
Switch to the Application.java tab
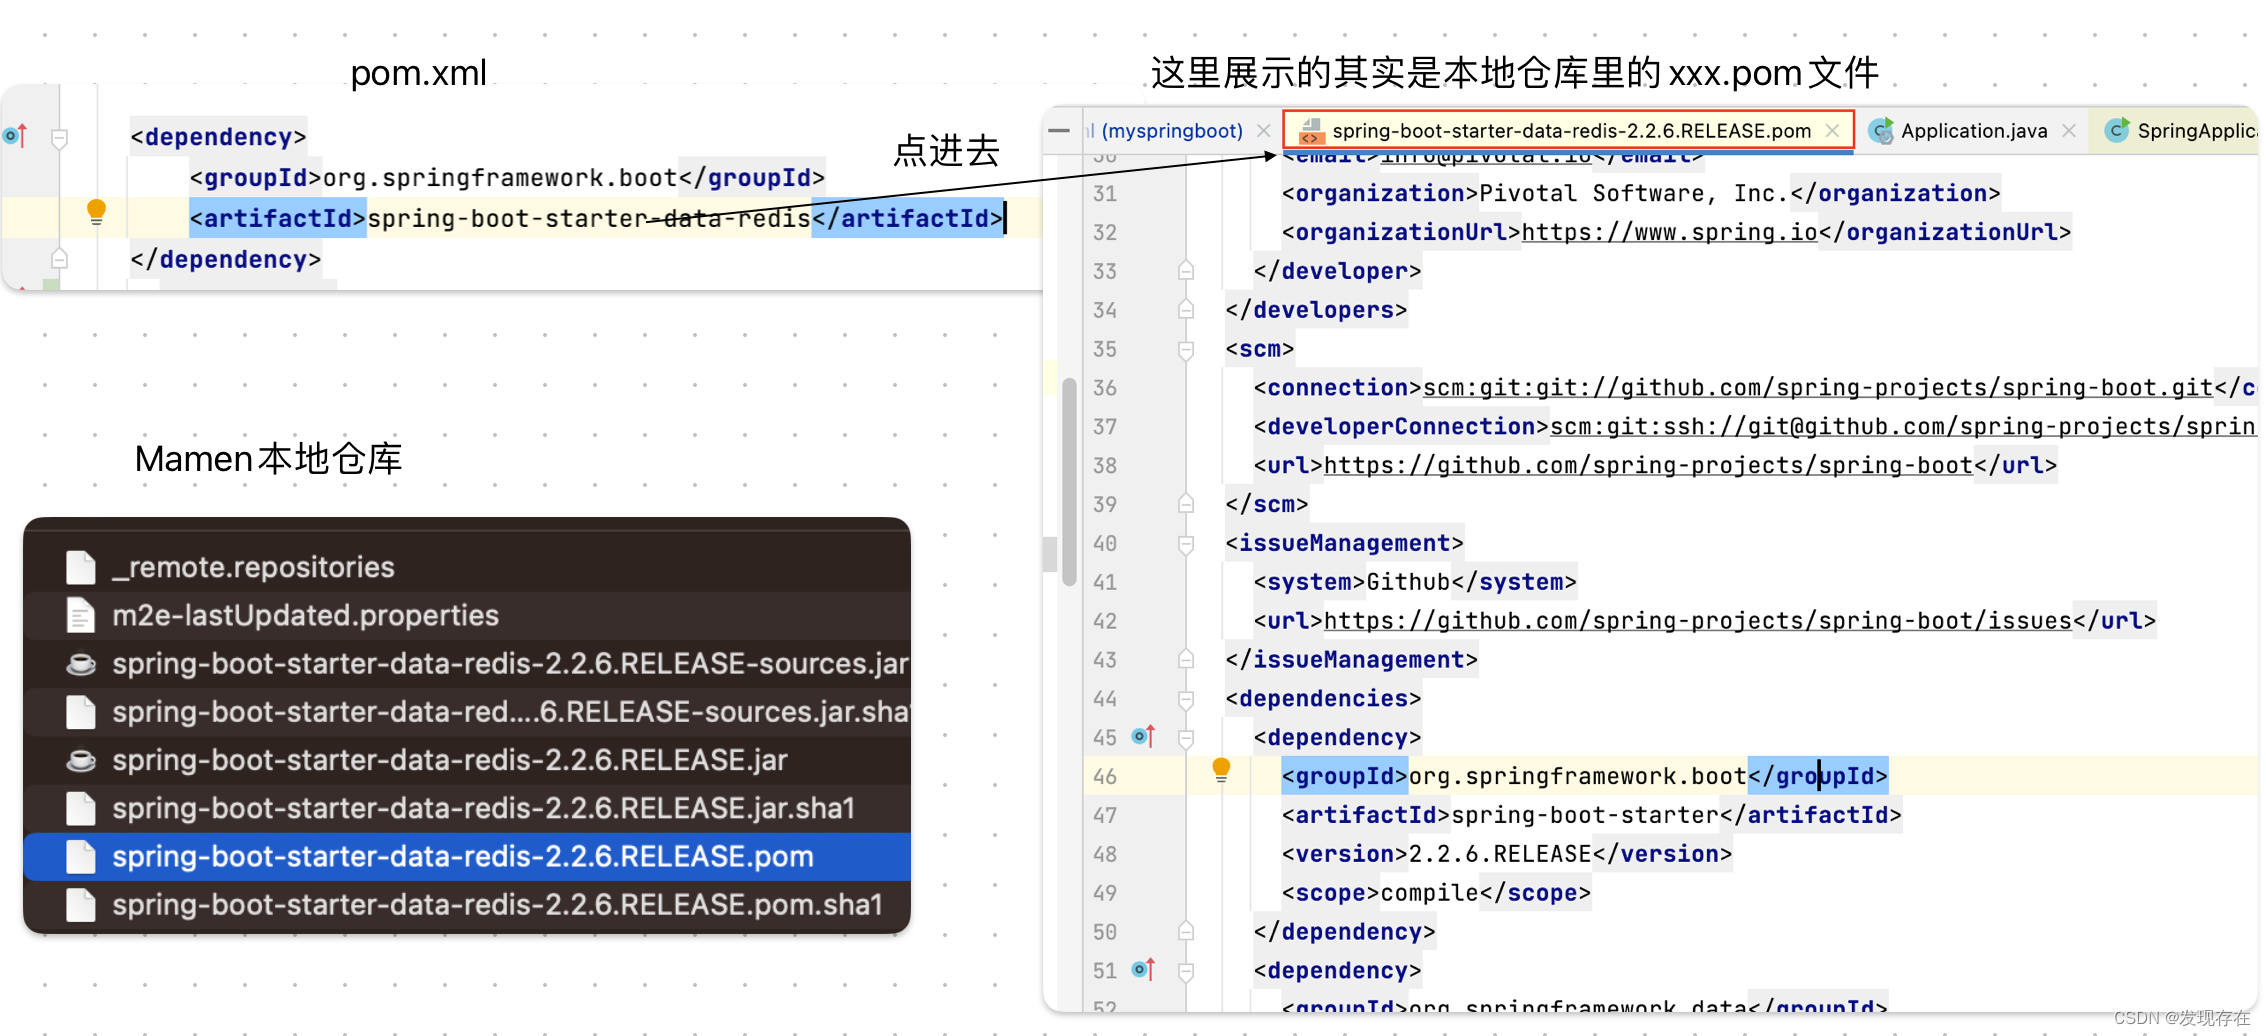tap(1974, 131)
